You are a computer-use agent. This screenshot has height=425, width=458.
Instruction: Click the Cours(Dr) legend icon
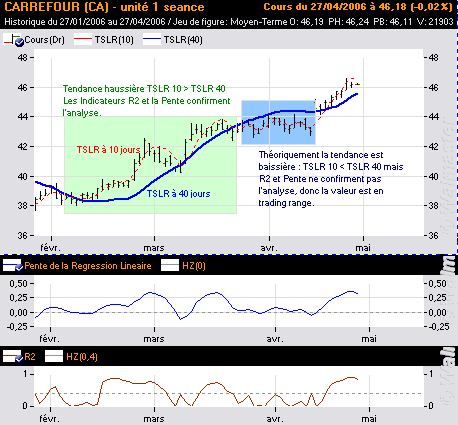coord(12,40)
